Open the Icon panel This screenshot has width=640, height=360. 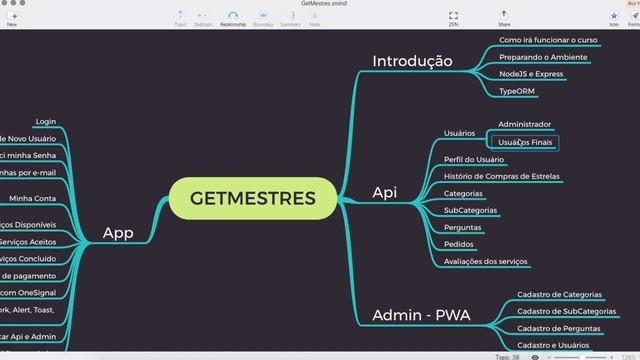coord(614,16)
